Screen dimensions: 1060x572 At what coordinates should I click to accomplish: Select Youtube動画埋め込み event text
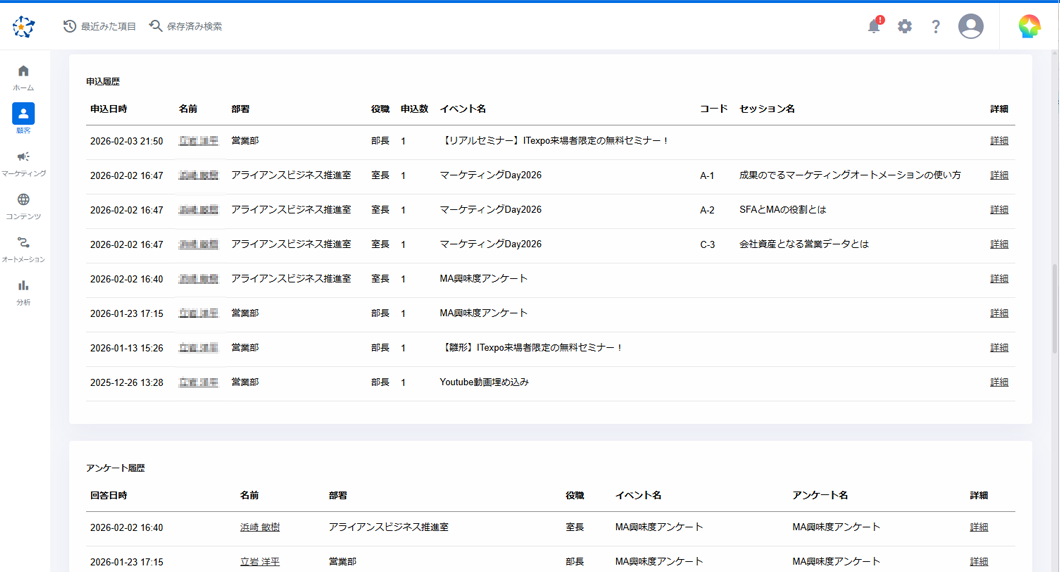tap(484, 382)
